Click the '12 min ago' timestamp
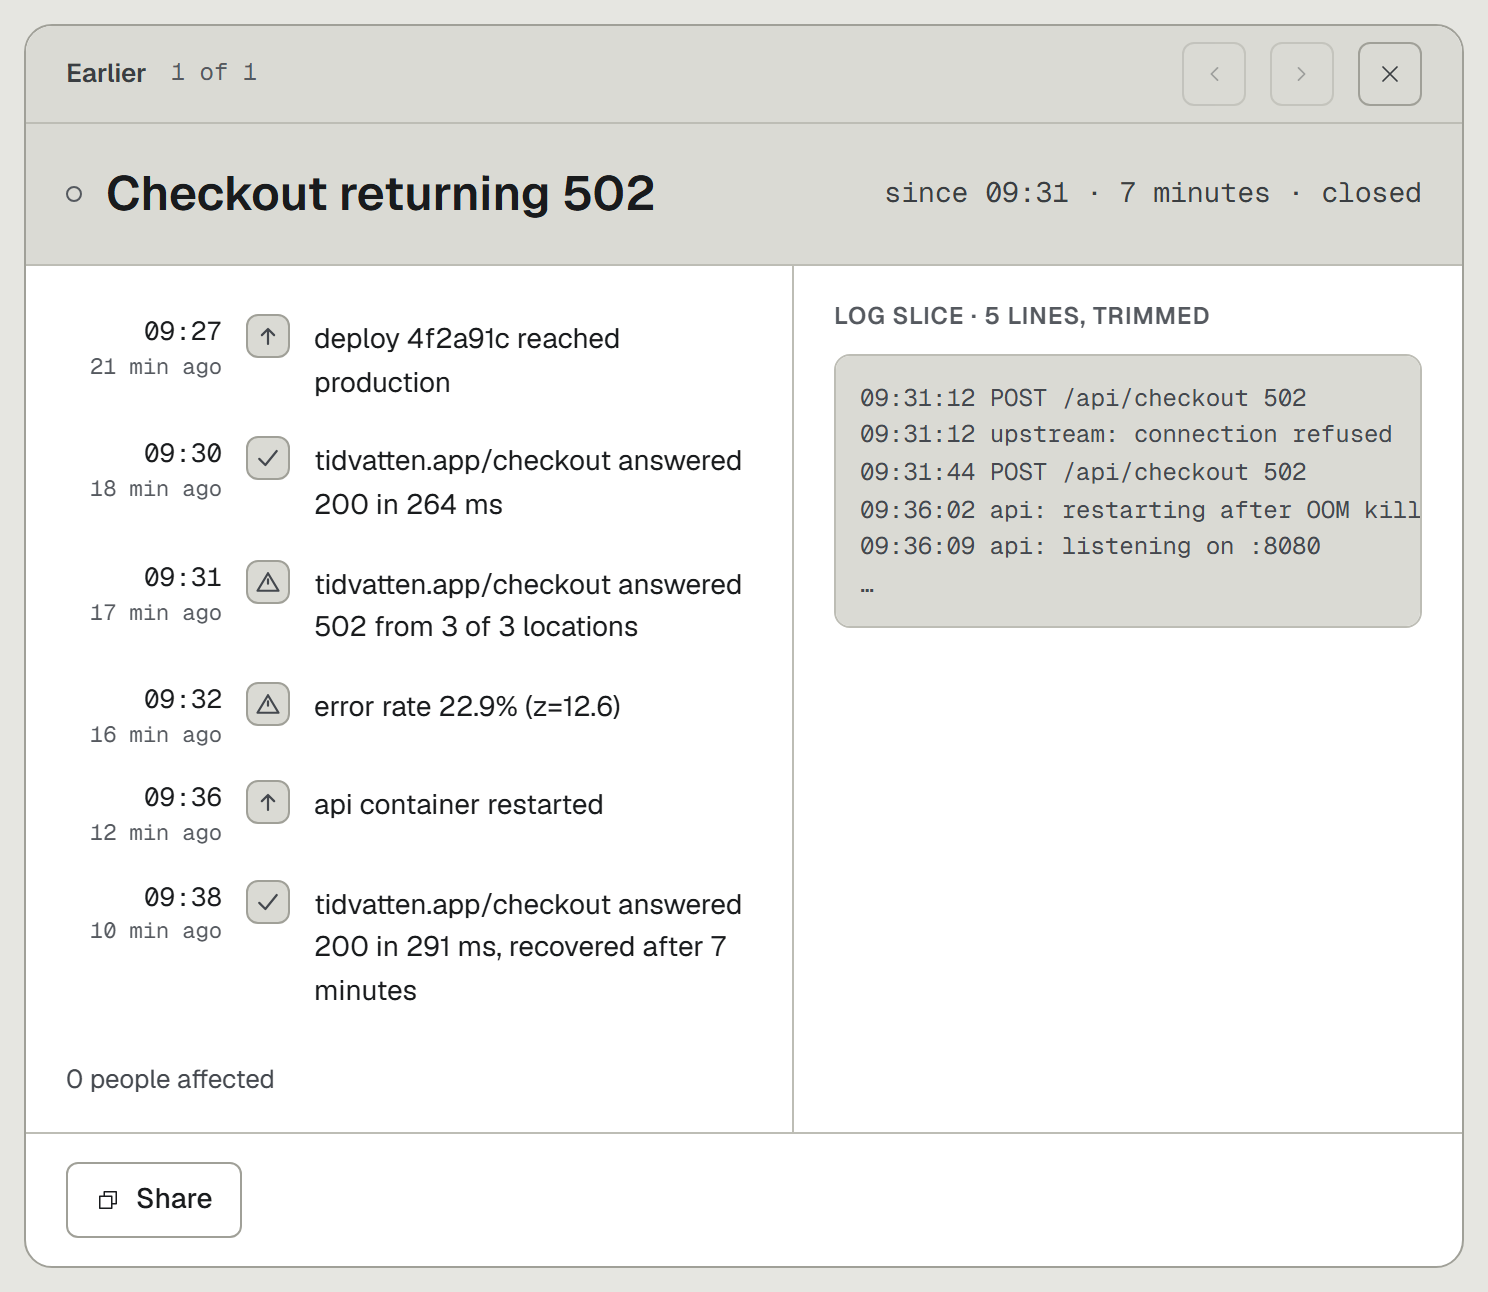This screenshot has width=1488, height=1292. pyautogui.click(x=156, y=833)
